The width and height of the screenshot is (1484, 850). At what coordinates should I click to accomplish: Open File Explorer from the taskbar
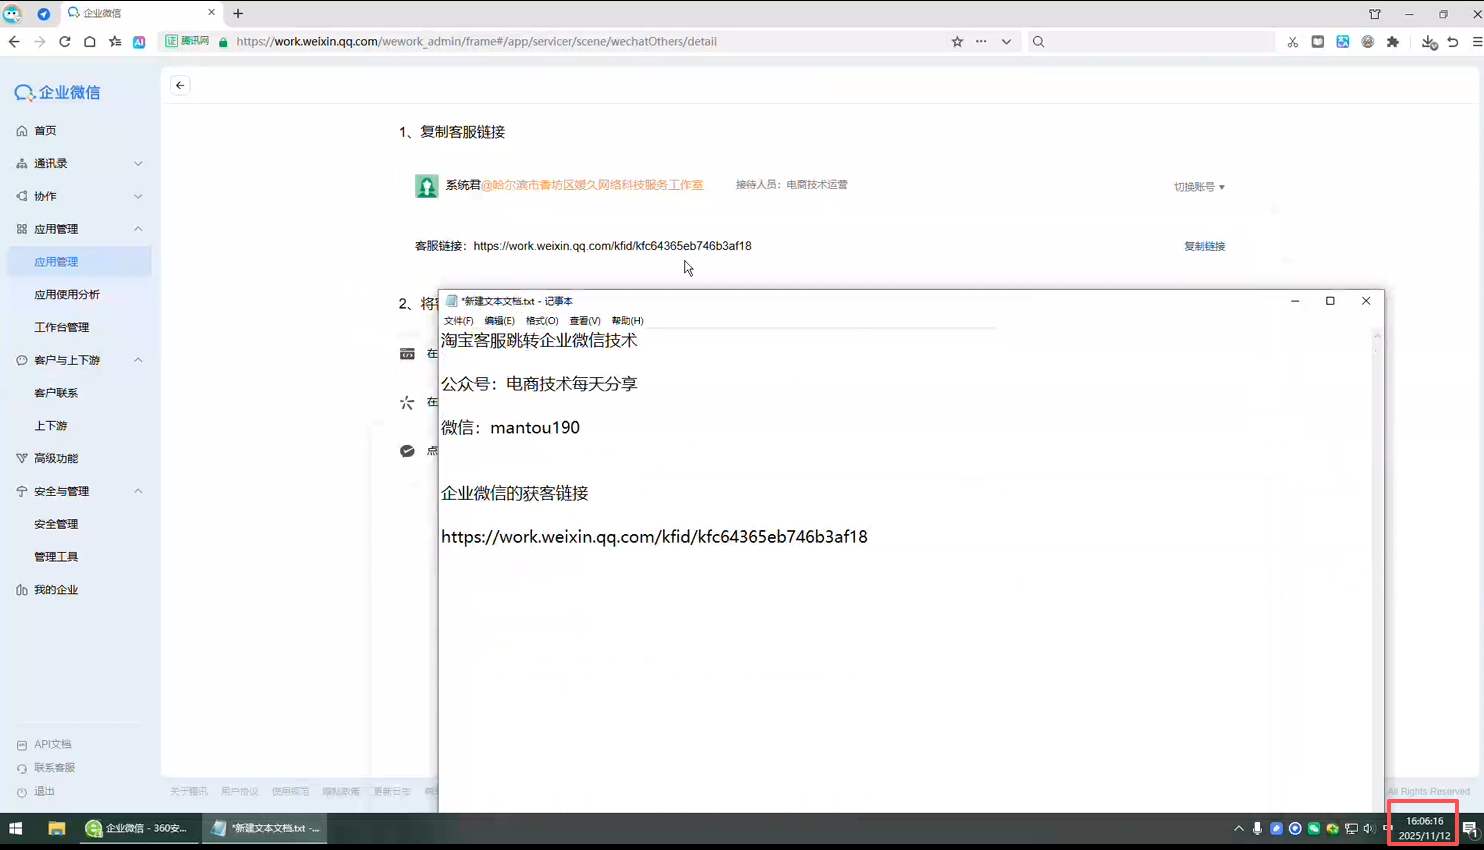57,828
